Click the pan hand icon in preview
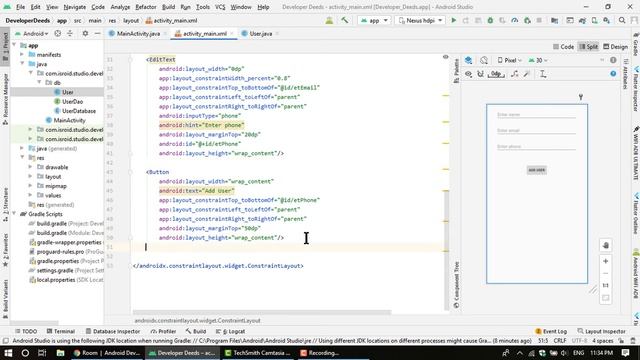640x360 pixels. pyautogui.click(x=606, y=245)
